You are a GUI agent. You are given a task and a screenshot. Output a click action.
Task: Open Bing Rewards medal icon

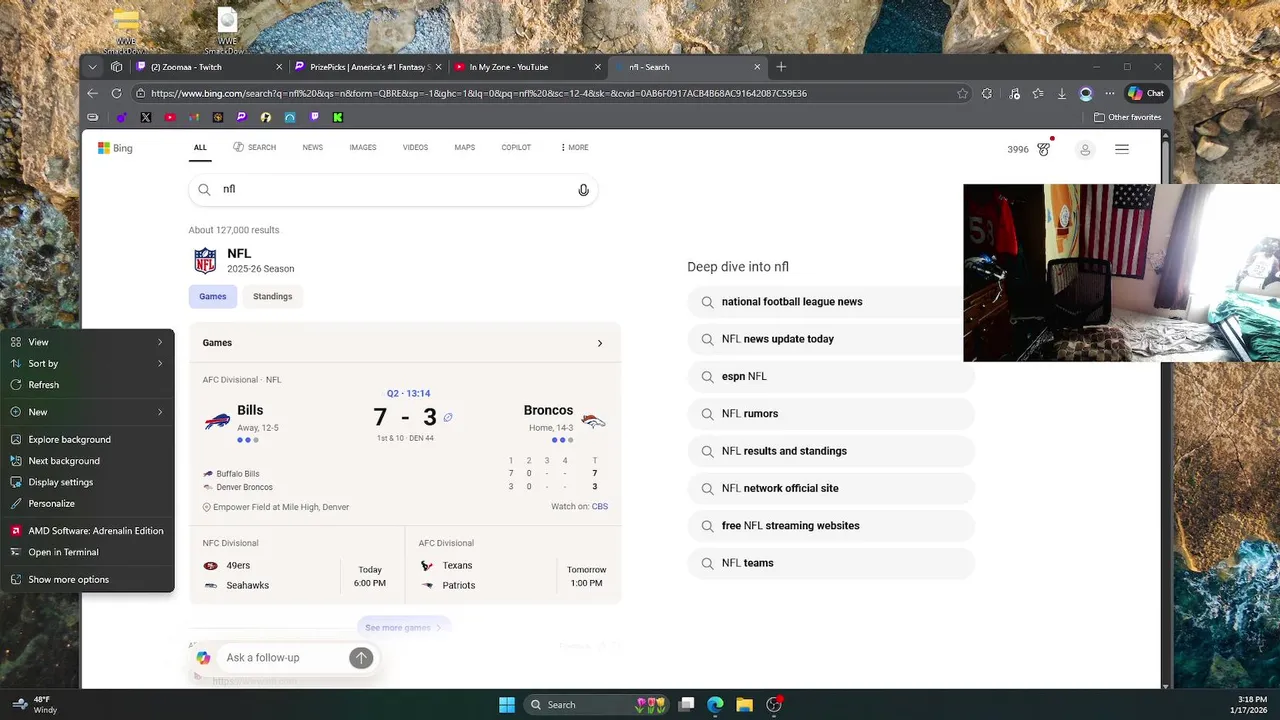[x=1044, y=149]
